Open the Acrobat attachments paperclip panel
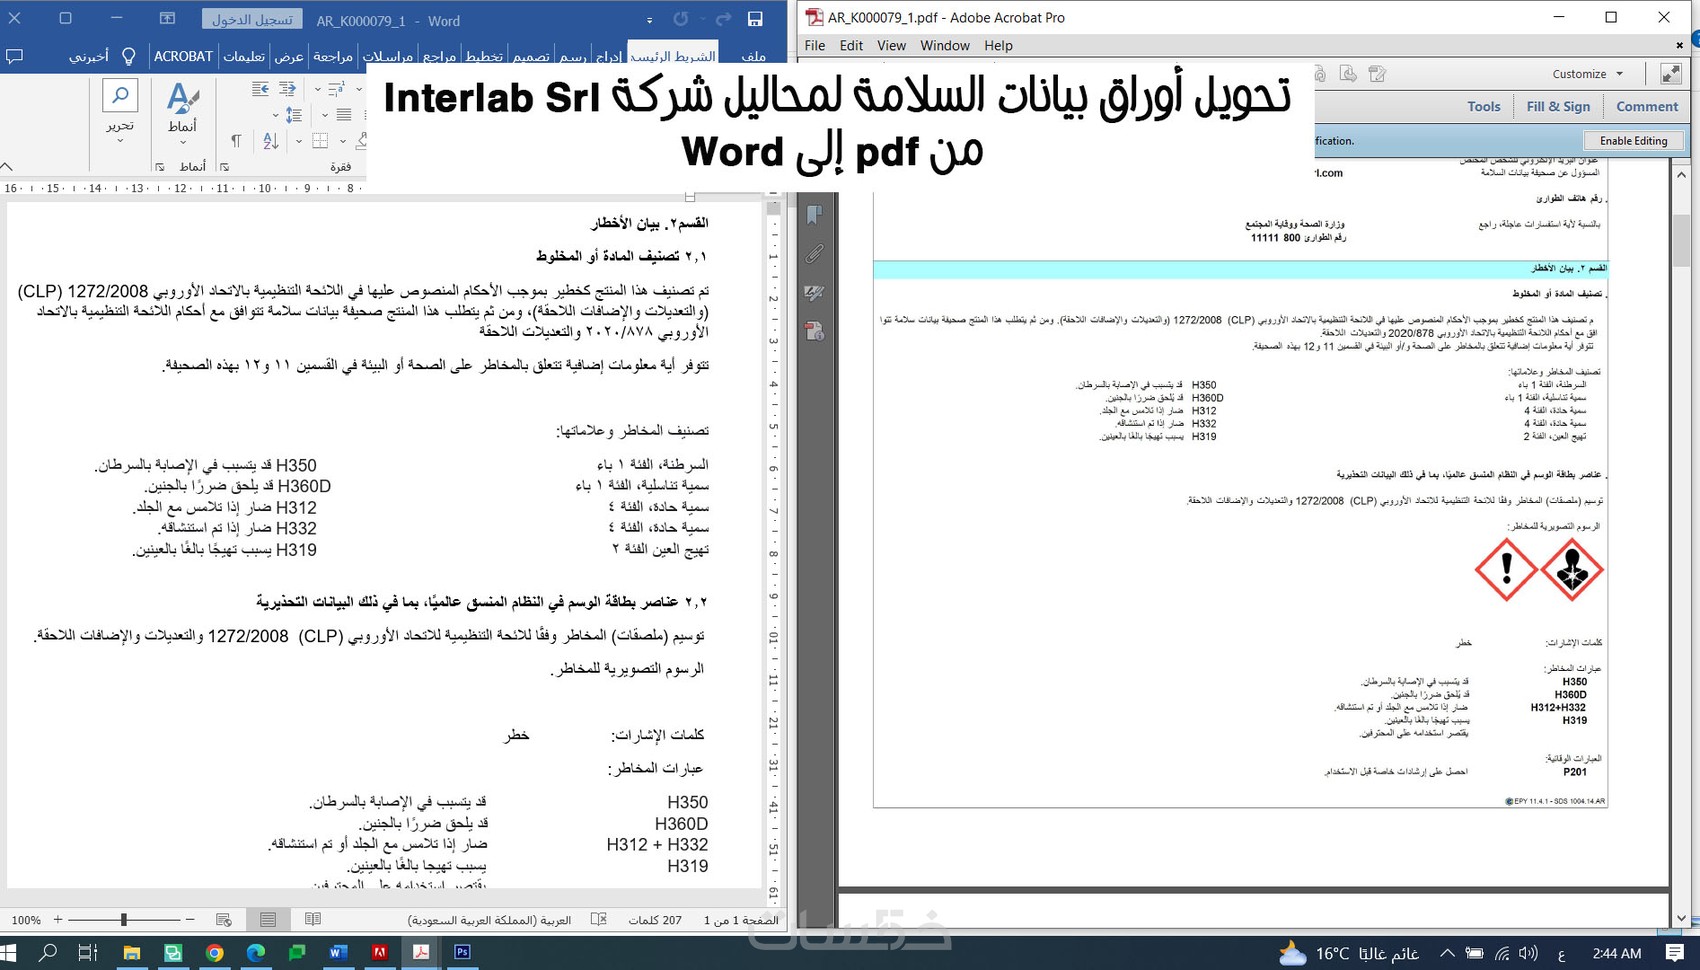1700x970 pixels. coord(814,254)
